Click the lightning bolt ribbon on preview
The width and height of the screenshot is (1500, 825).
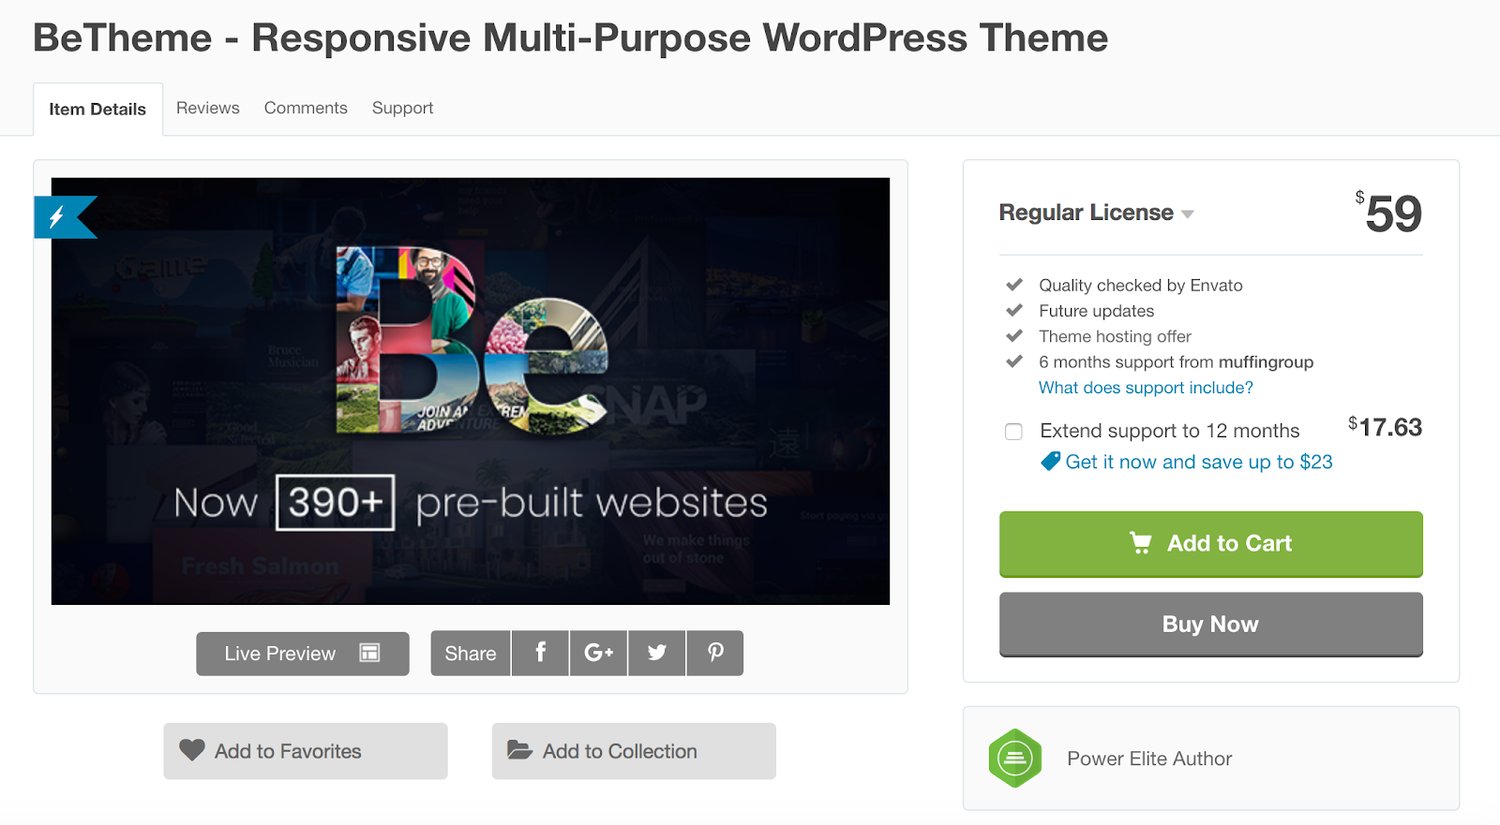(64, 217)
